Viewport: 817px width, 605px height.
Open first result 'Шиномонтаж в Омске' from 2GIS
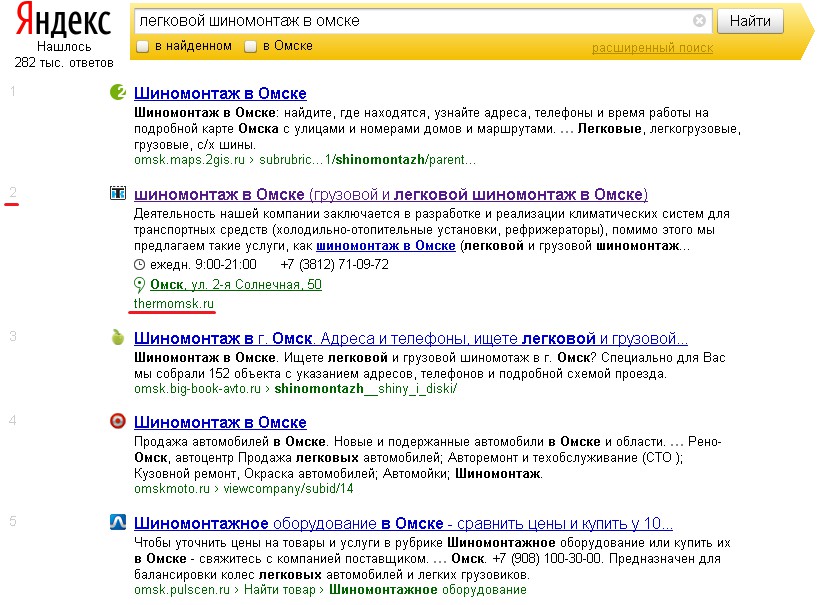point(220,93)
